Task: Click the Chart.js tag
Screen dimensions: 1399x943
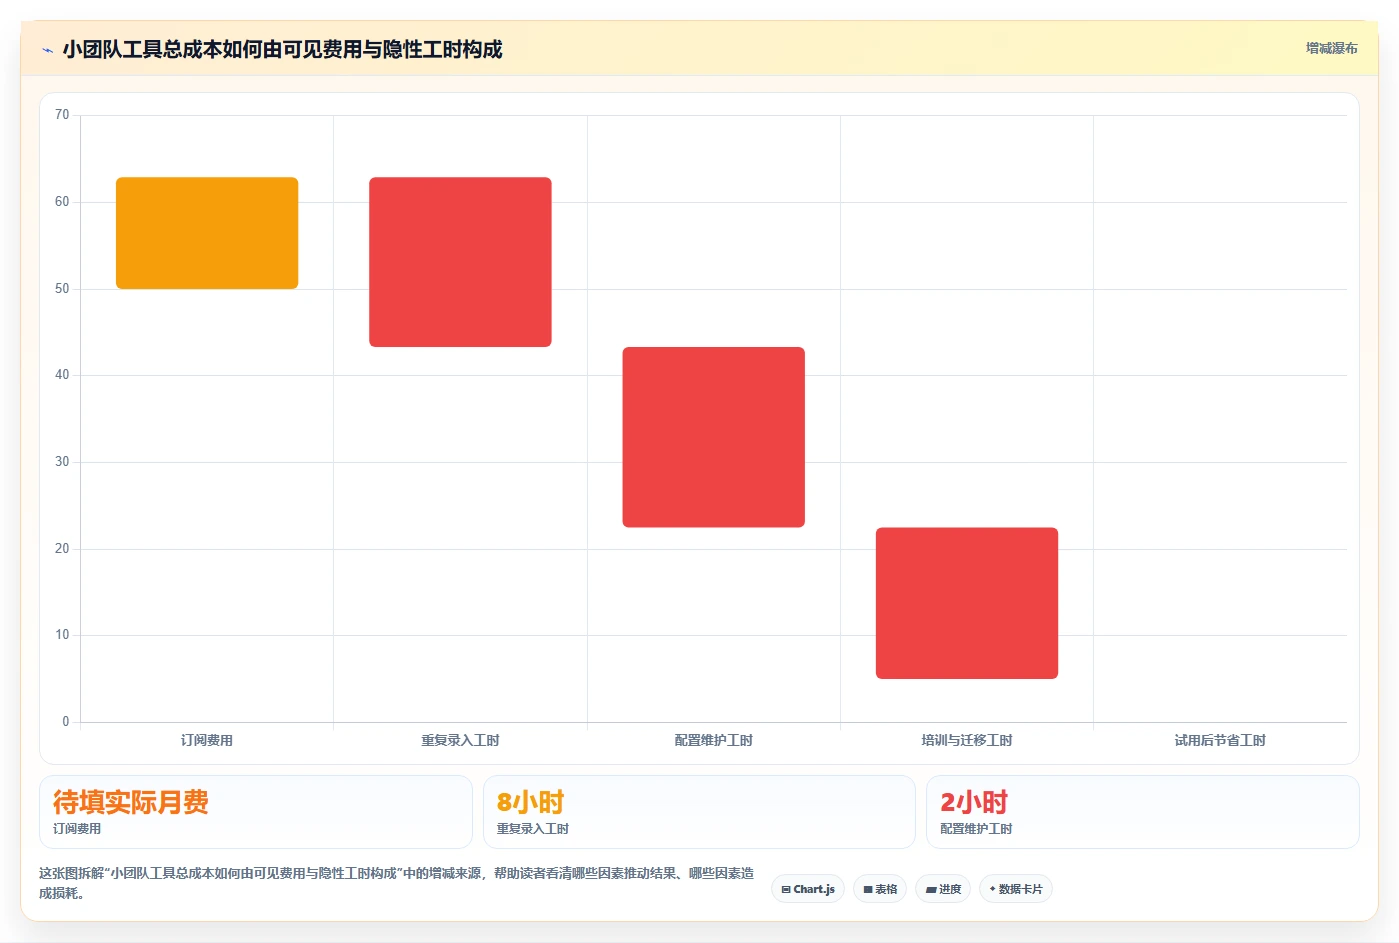Action: [808, 889]
